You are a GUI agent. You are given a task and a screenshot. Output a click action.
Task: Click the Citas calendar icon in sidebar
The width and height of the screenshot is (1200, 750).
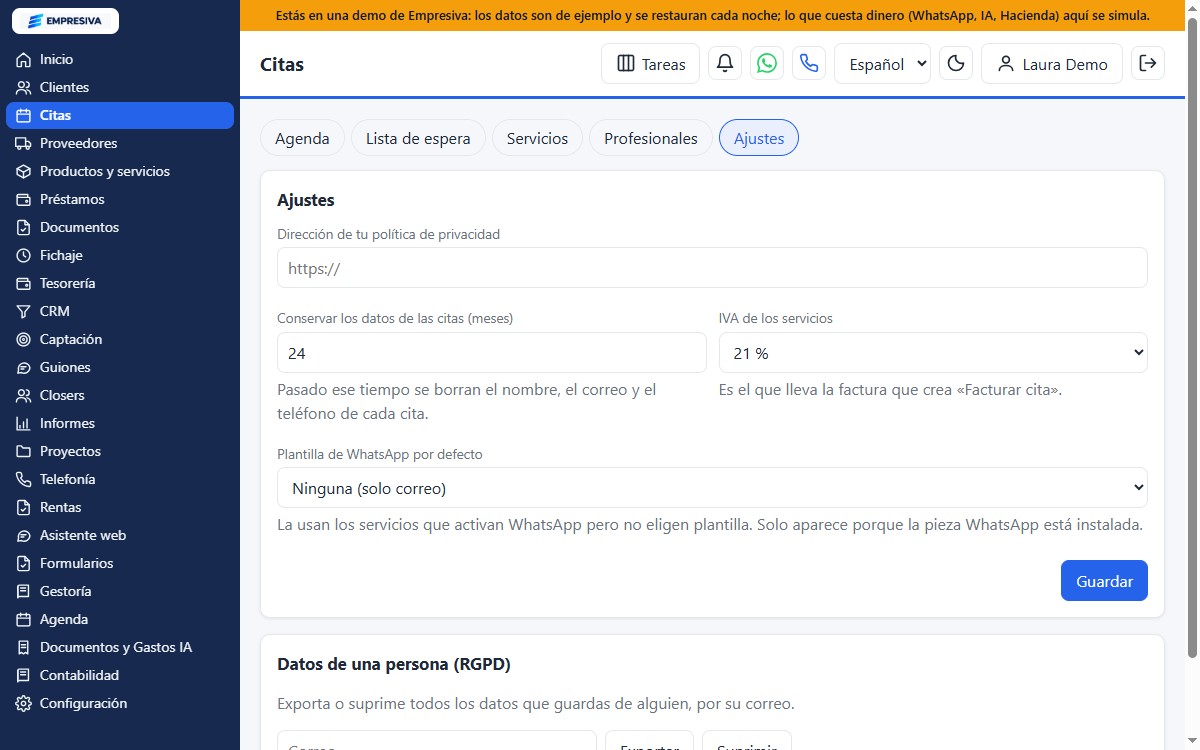point(24,116)
